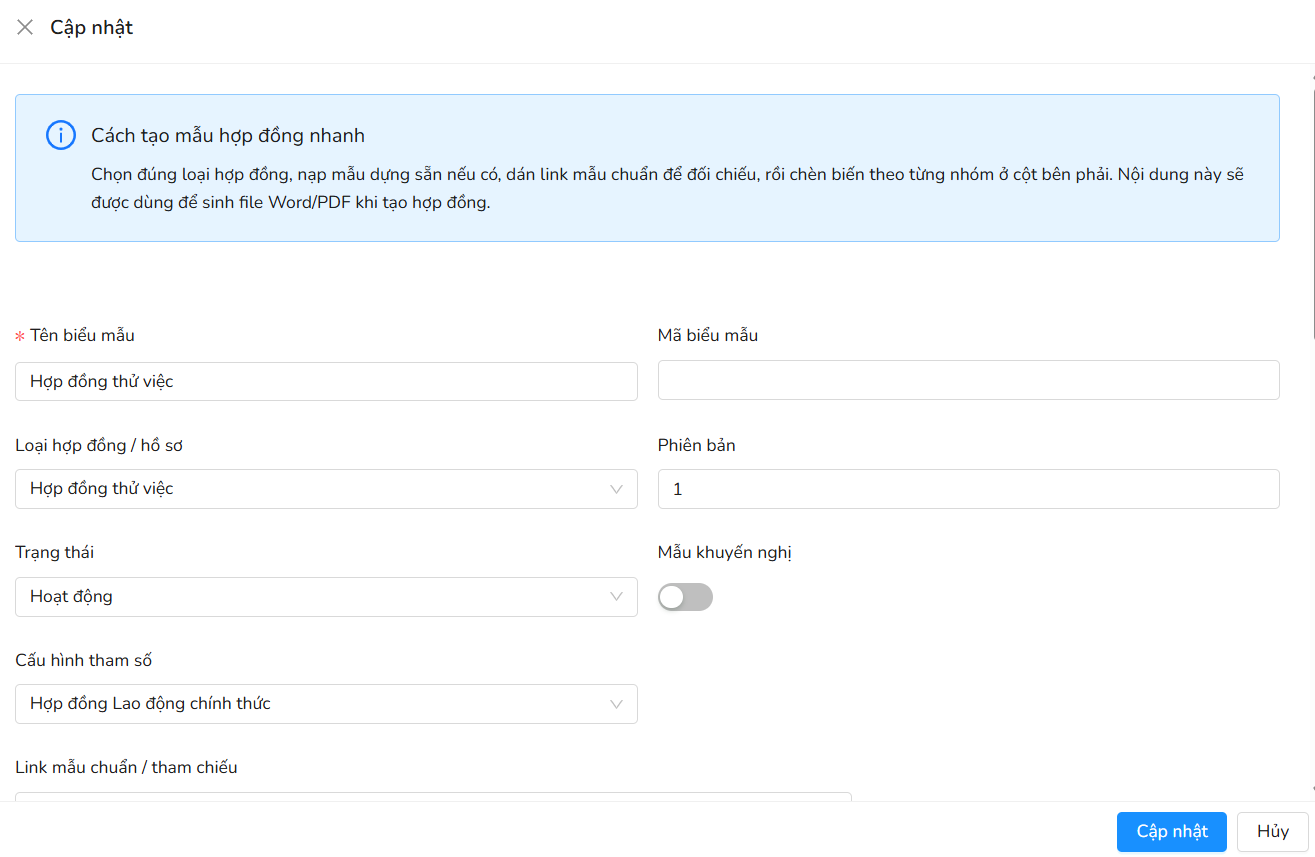Viewport: 1315px width, 857px height.
Task: Close the Cập nhật panel with X icon
Action: point(25,27)
